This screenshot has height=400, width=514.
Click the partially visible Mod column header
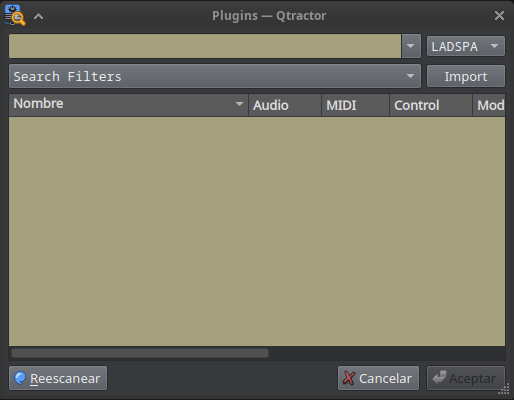[489, 105]
